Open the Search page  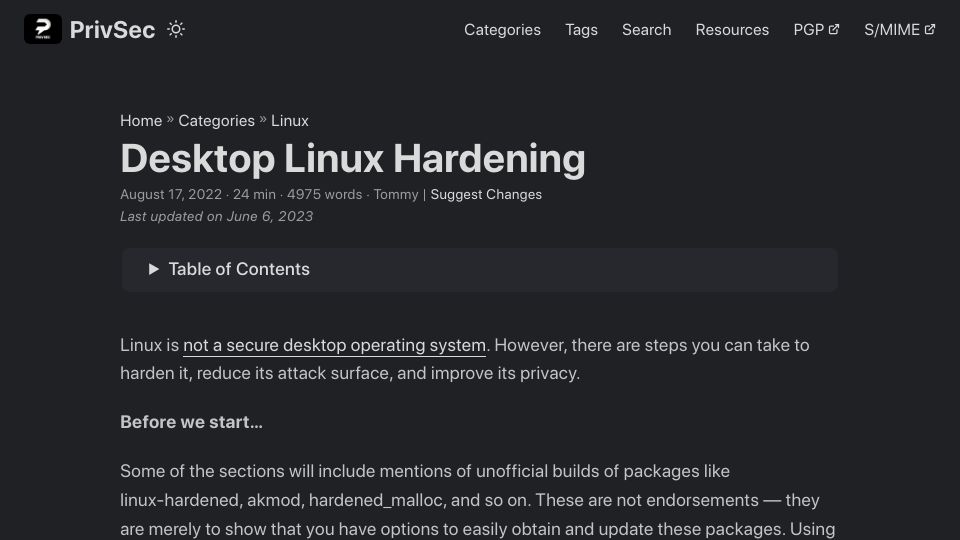(647, 30)
